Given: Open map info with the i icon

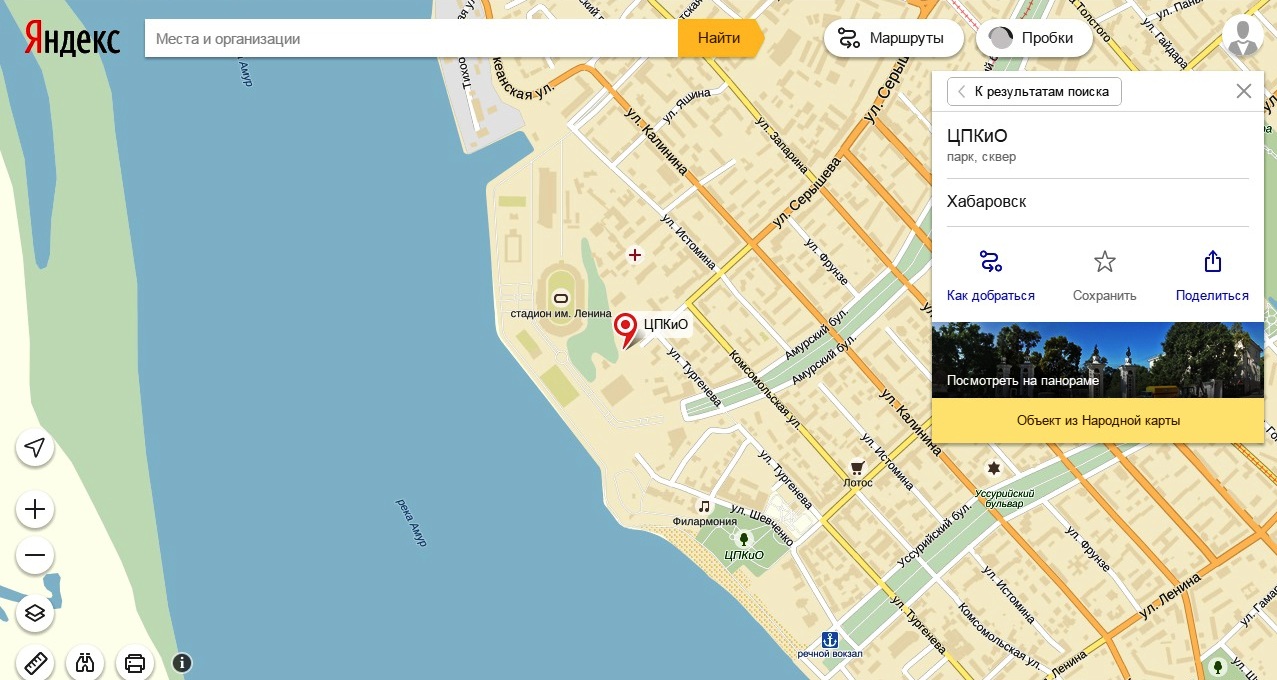Looking at the screenshot, I should (182, 662).
